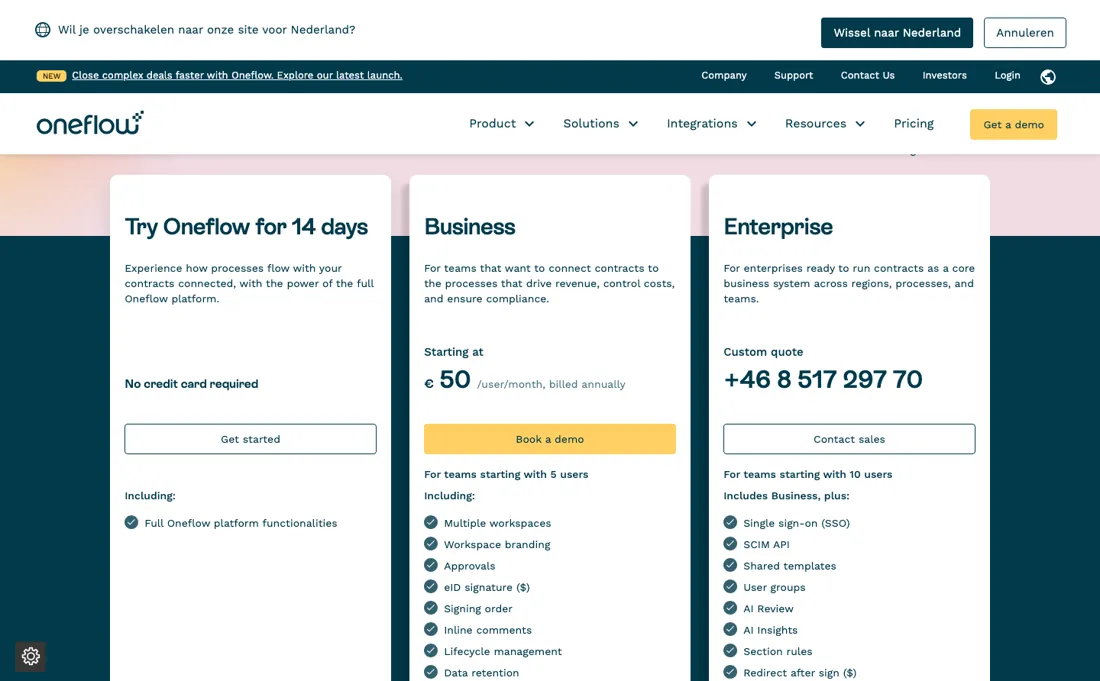1100x681 pixels.
Task: Click Get started on trial card
Action: (250, 439)
